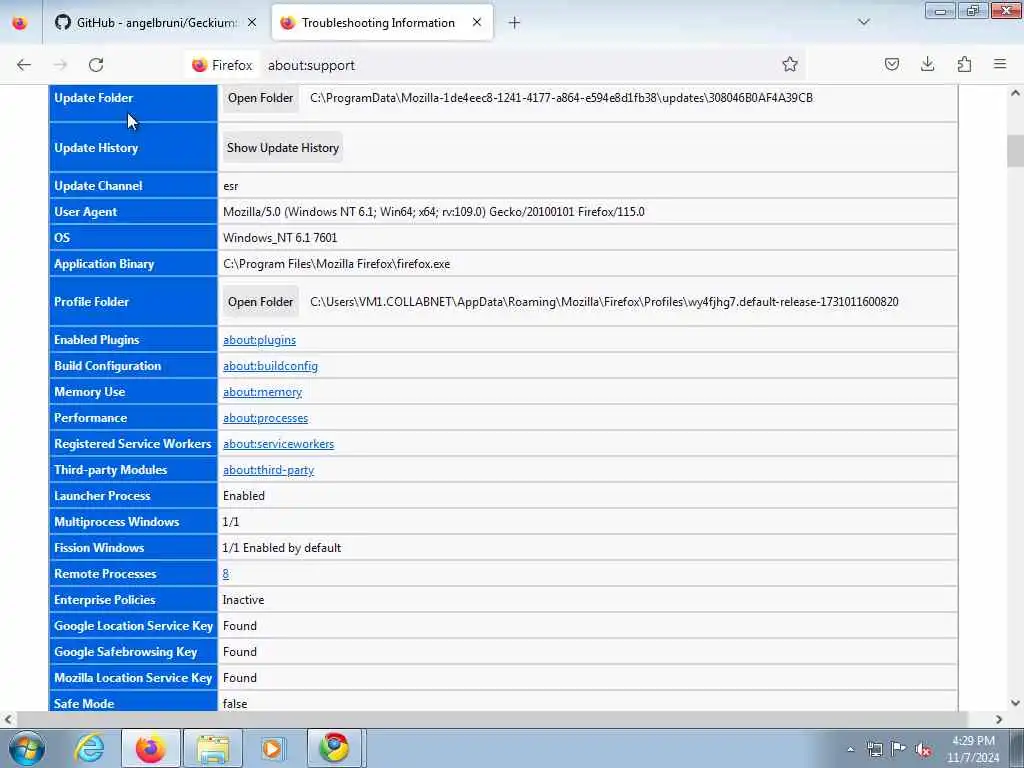Click the Update Channel row header
Image resolution: width=1024 pixels, height=768 pixels.
[x=133, y=185]
